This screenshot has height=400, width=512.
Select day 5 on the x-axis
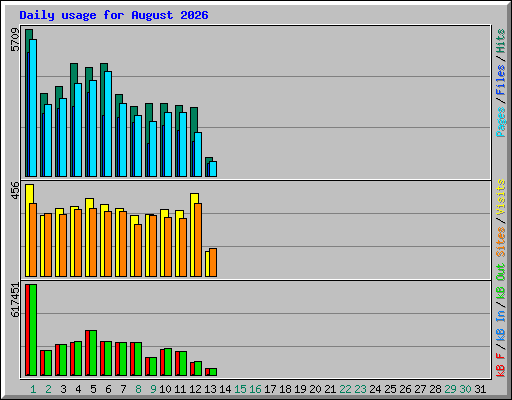click(93, 389)
